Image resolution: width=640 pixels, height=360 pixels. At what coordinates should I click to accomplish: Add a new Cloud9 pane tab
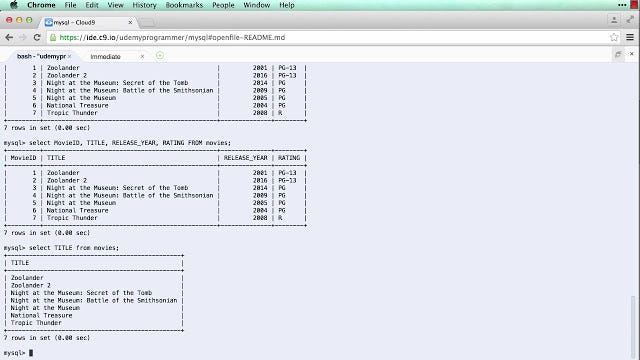click(160, 56)
